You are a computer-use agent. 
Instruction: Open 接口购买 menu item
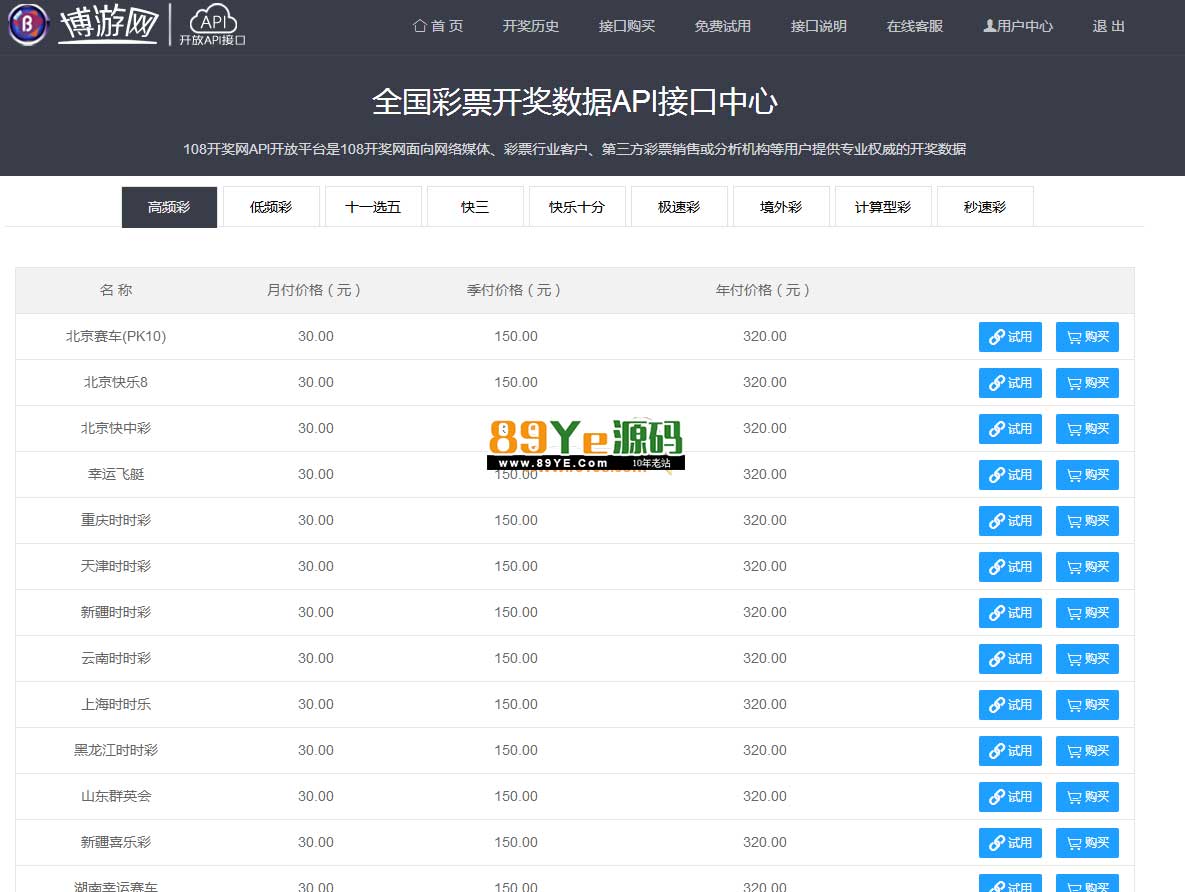tap(627, 26)
